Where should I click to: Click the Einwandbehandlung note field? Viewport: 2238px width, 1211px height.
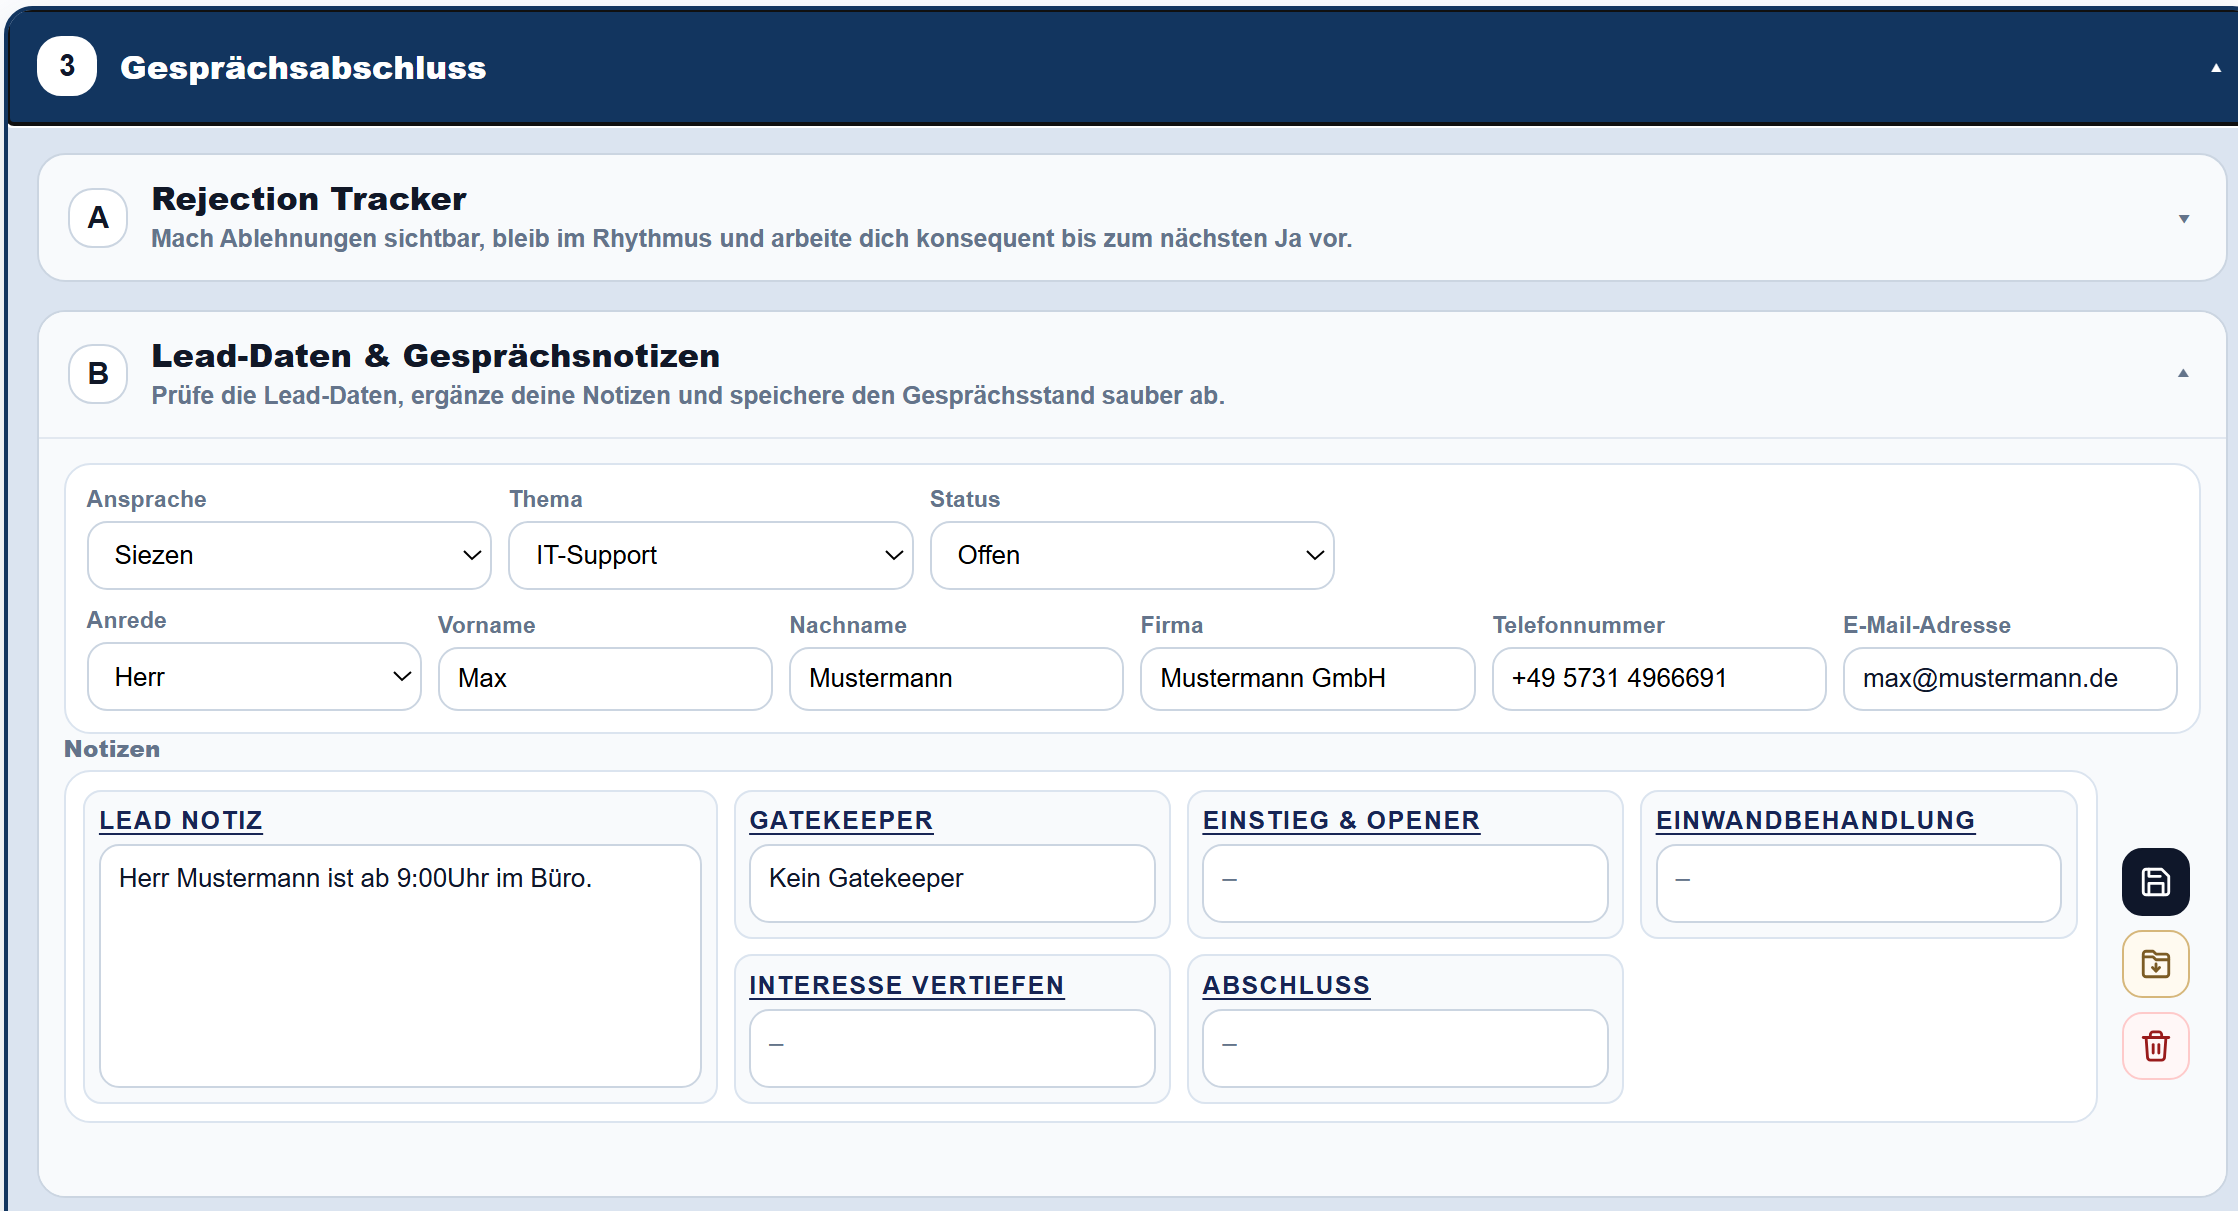tap(1859, 883)
